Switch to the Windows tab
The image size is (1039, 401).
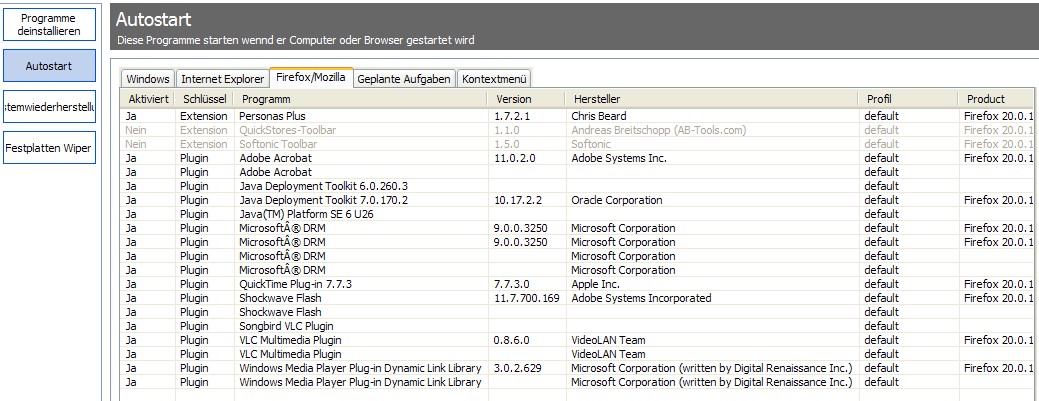pos(148,79)
